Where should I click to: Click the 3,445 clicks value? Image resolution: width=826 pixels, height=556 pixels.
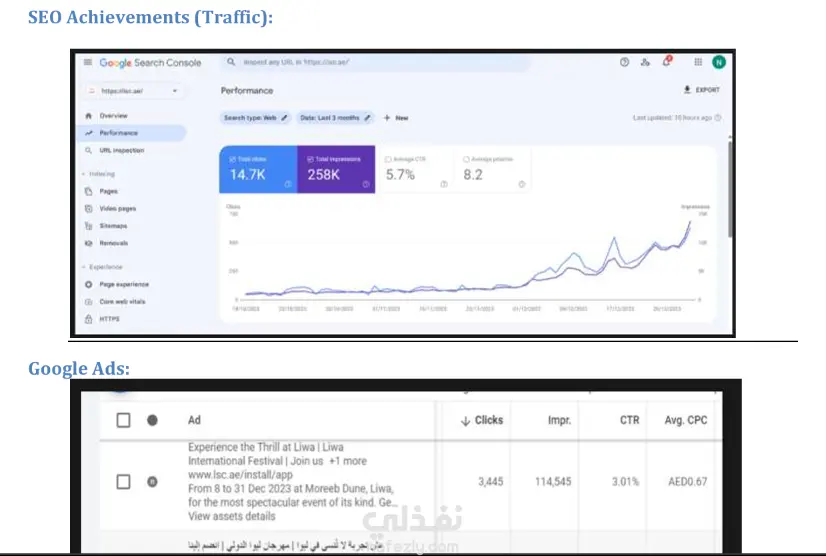pyautogui.click(x=490, y=481)
